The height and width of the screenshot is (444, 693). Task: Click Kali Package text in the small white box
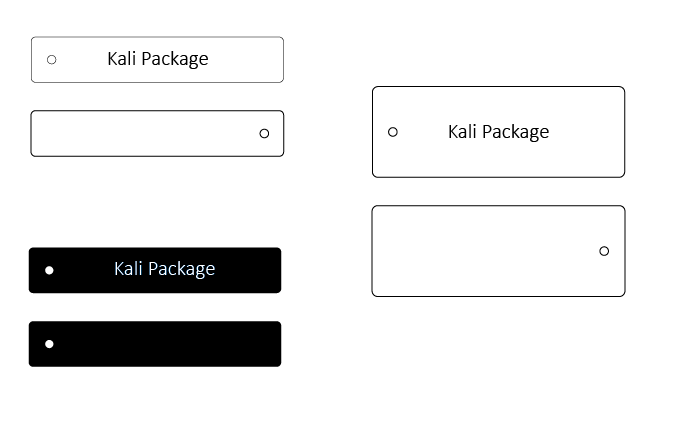[158, 59]
